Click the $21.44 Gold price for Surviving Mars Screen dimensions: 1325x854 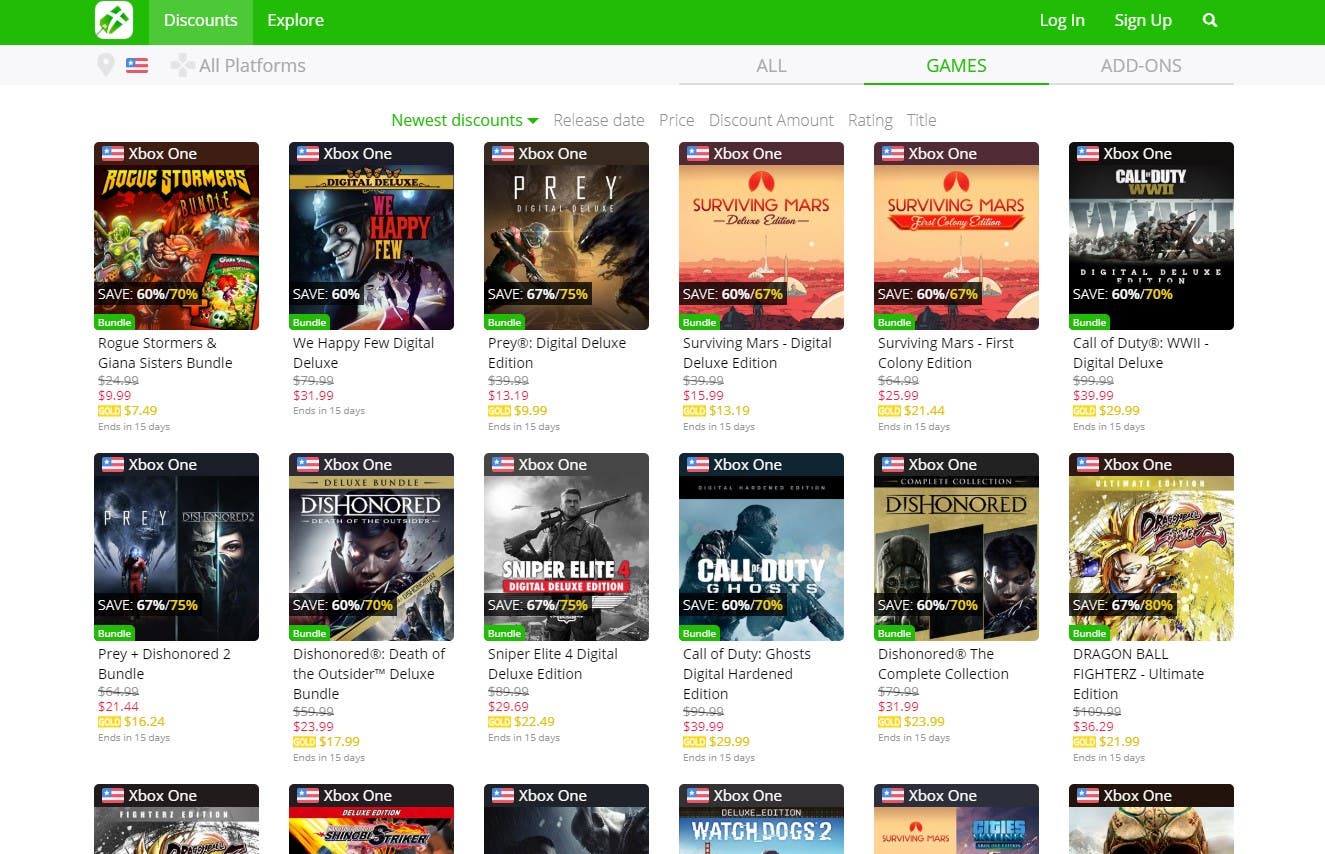click(924, 411)
